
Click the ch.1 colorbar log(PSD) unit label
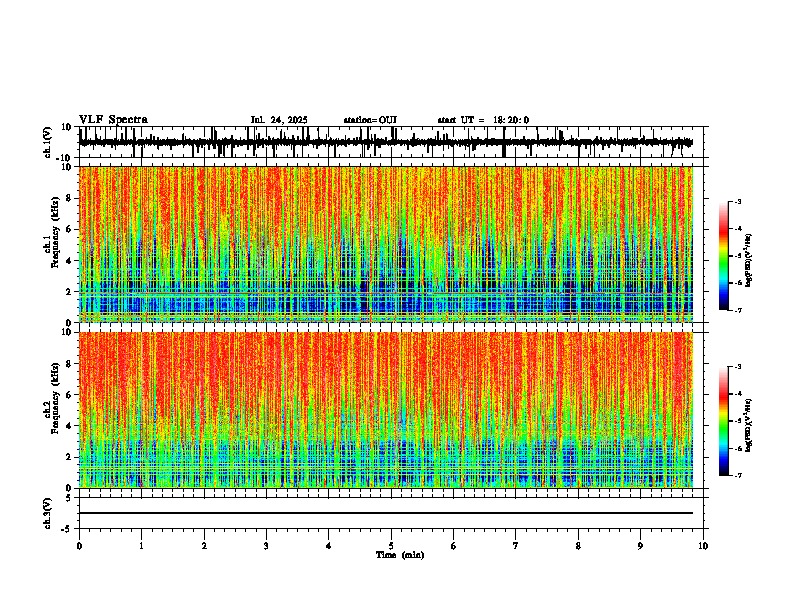pyautogui.click(x=748, y=261)
